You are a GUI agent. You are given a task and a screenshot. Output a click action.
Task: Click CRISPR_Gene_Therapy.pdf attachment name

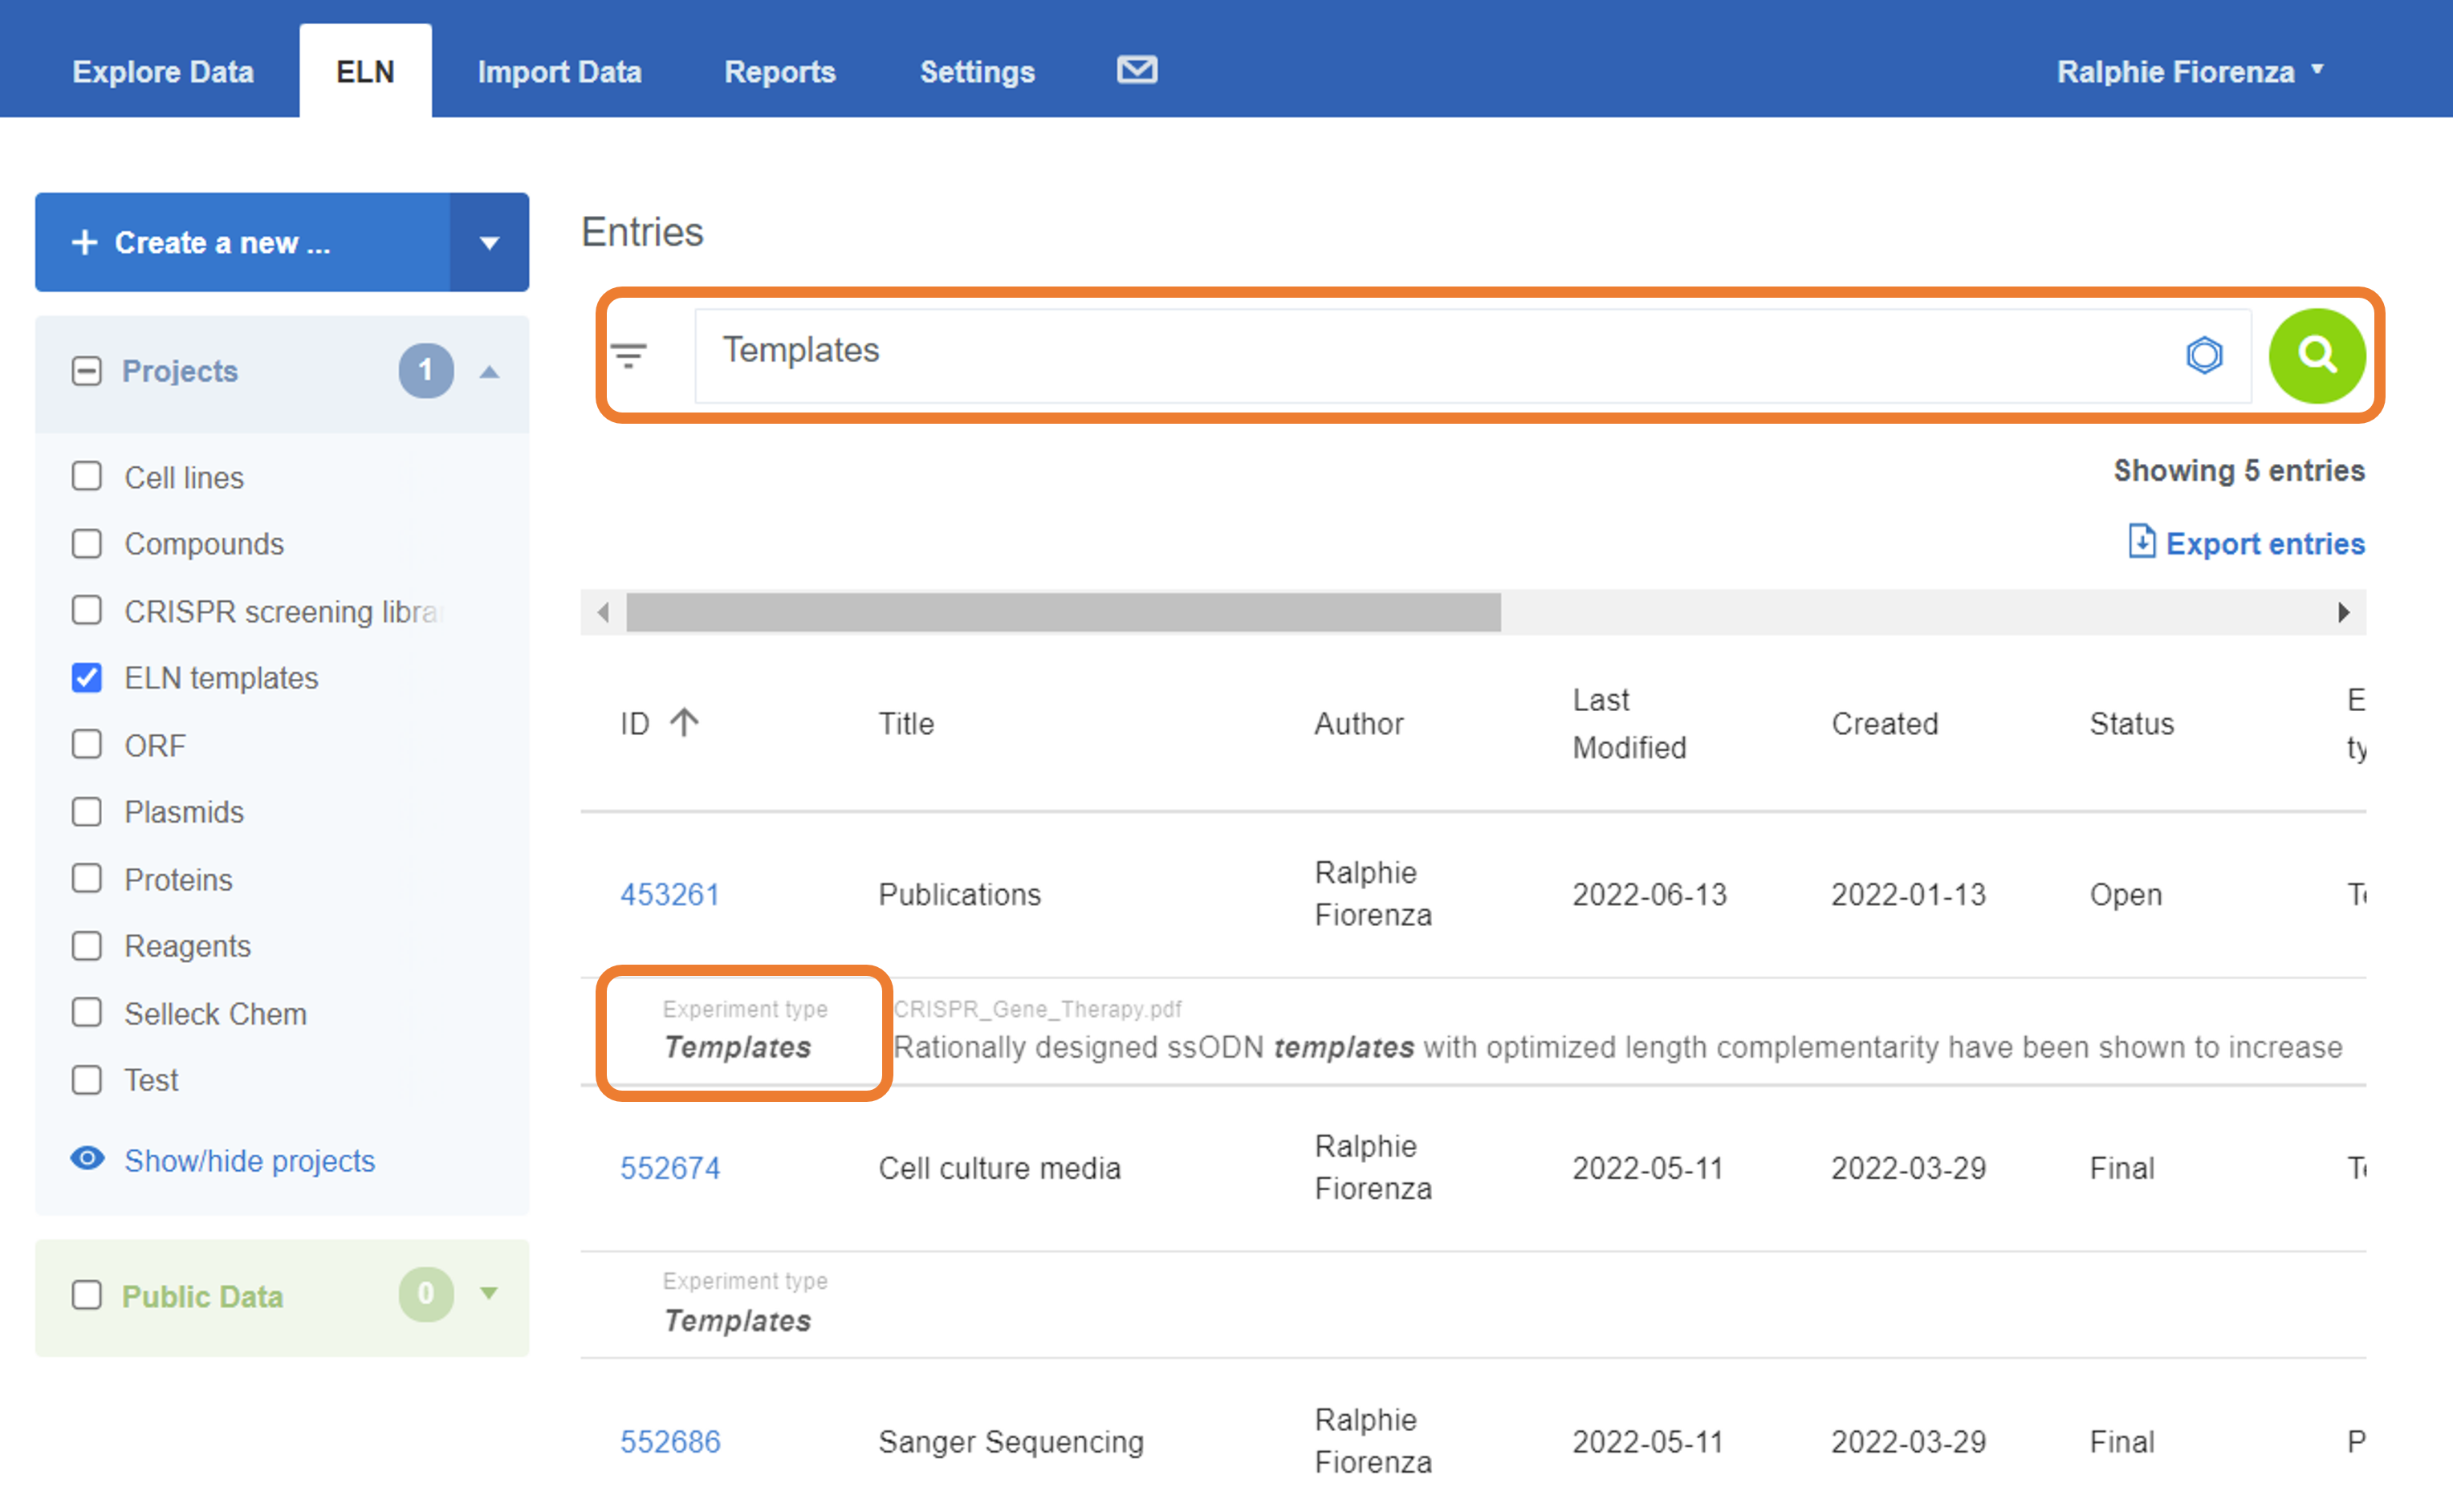(x=1037, y=1009)
